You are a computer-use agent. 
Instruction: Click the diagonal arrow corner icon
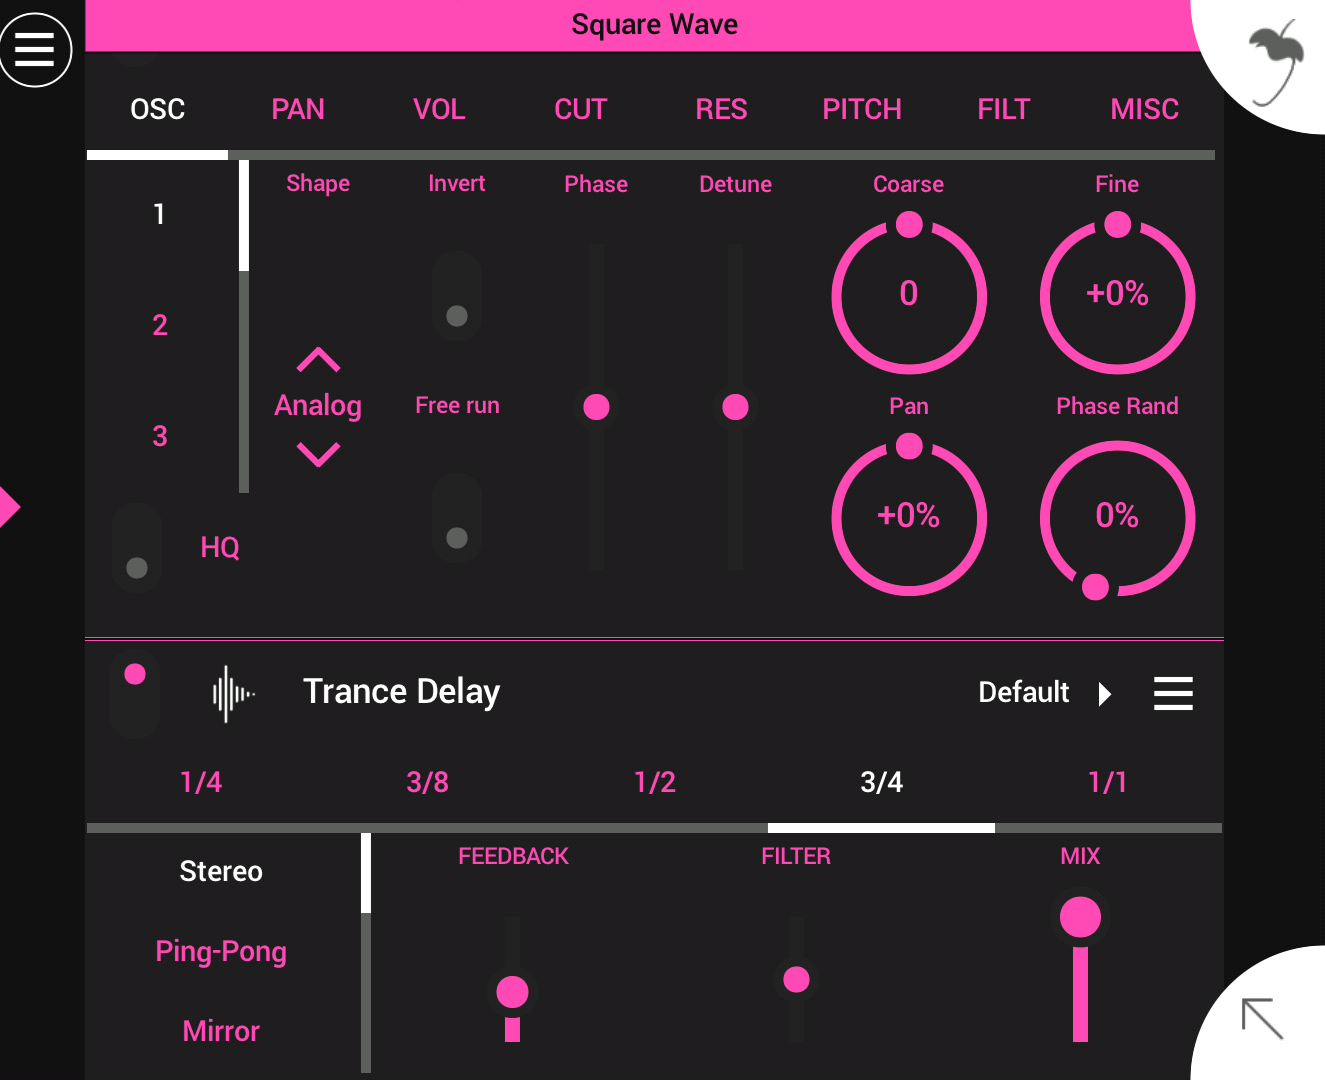coord(1262,1019)
